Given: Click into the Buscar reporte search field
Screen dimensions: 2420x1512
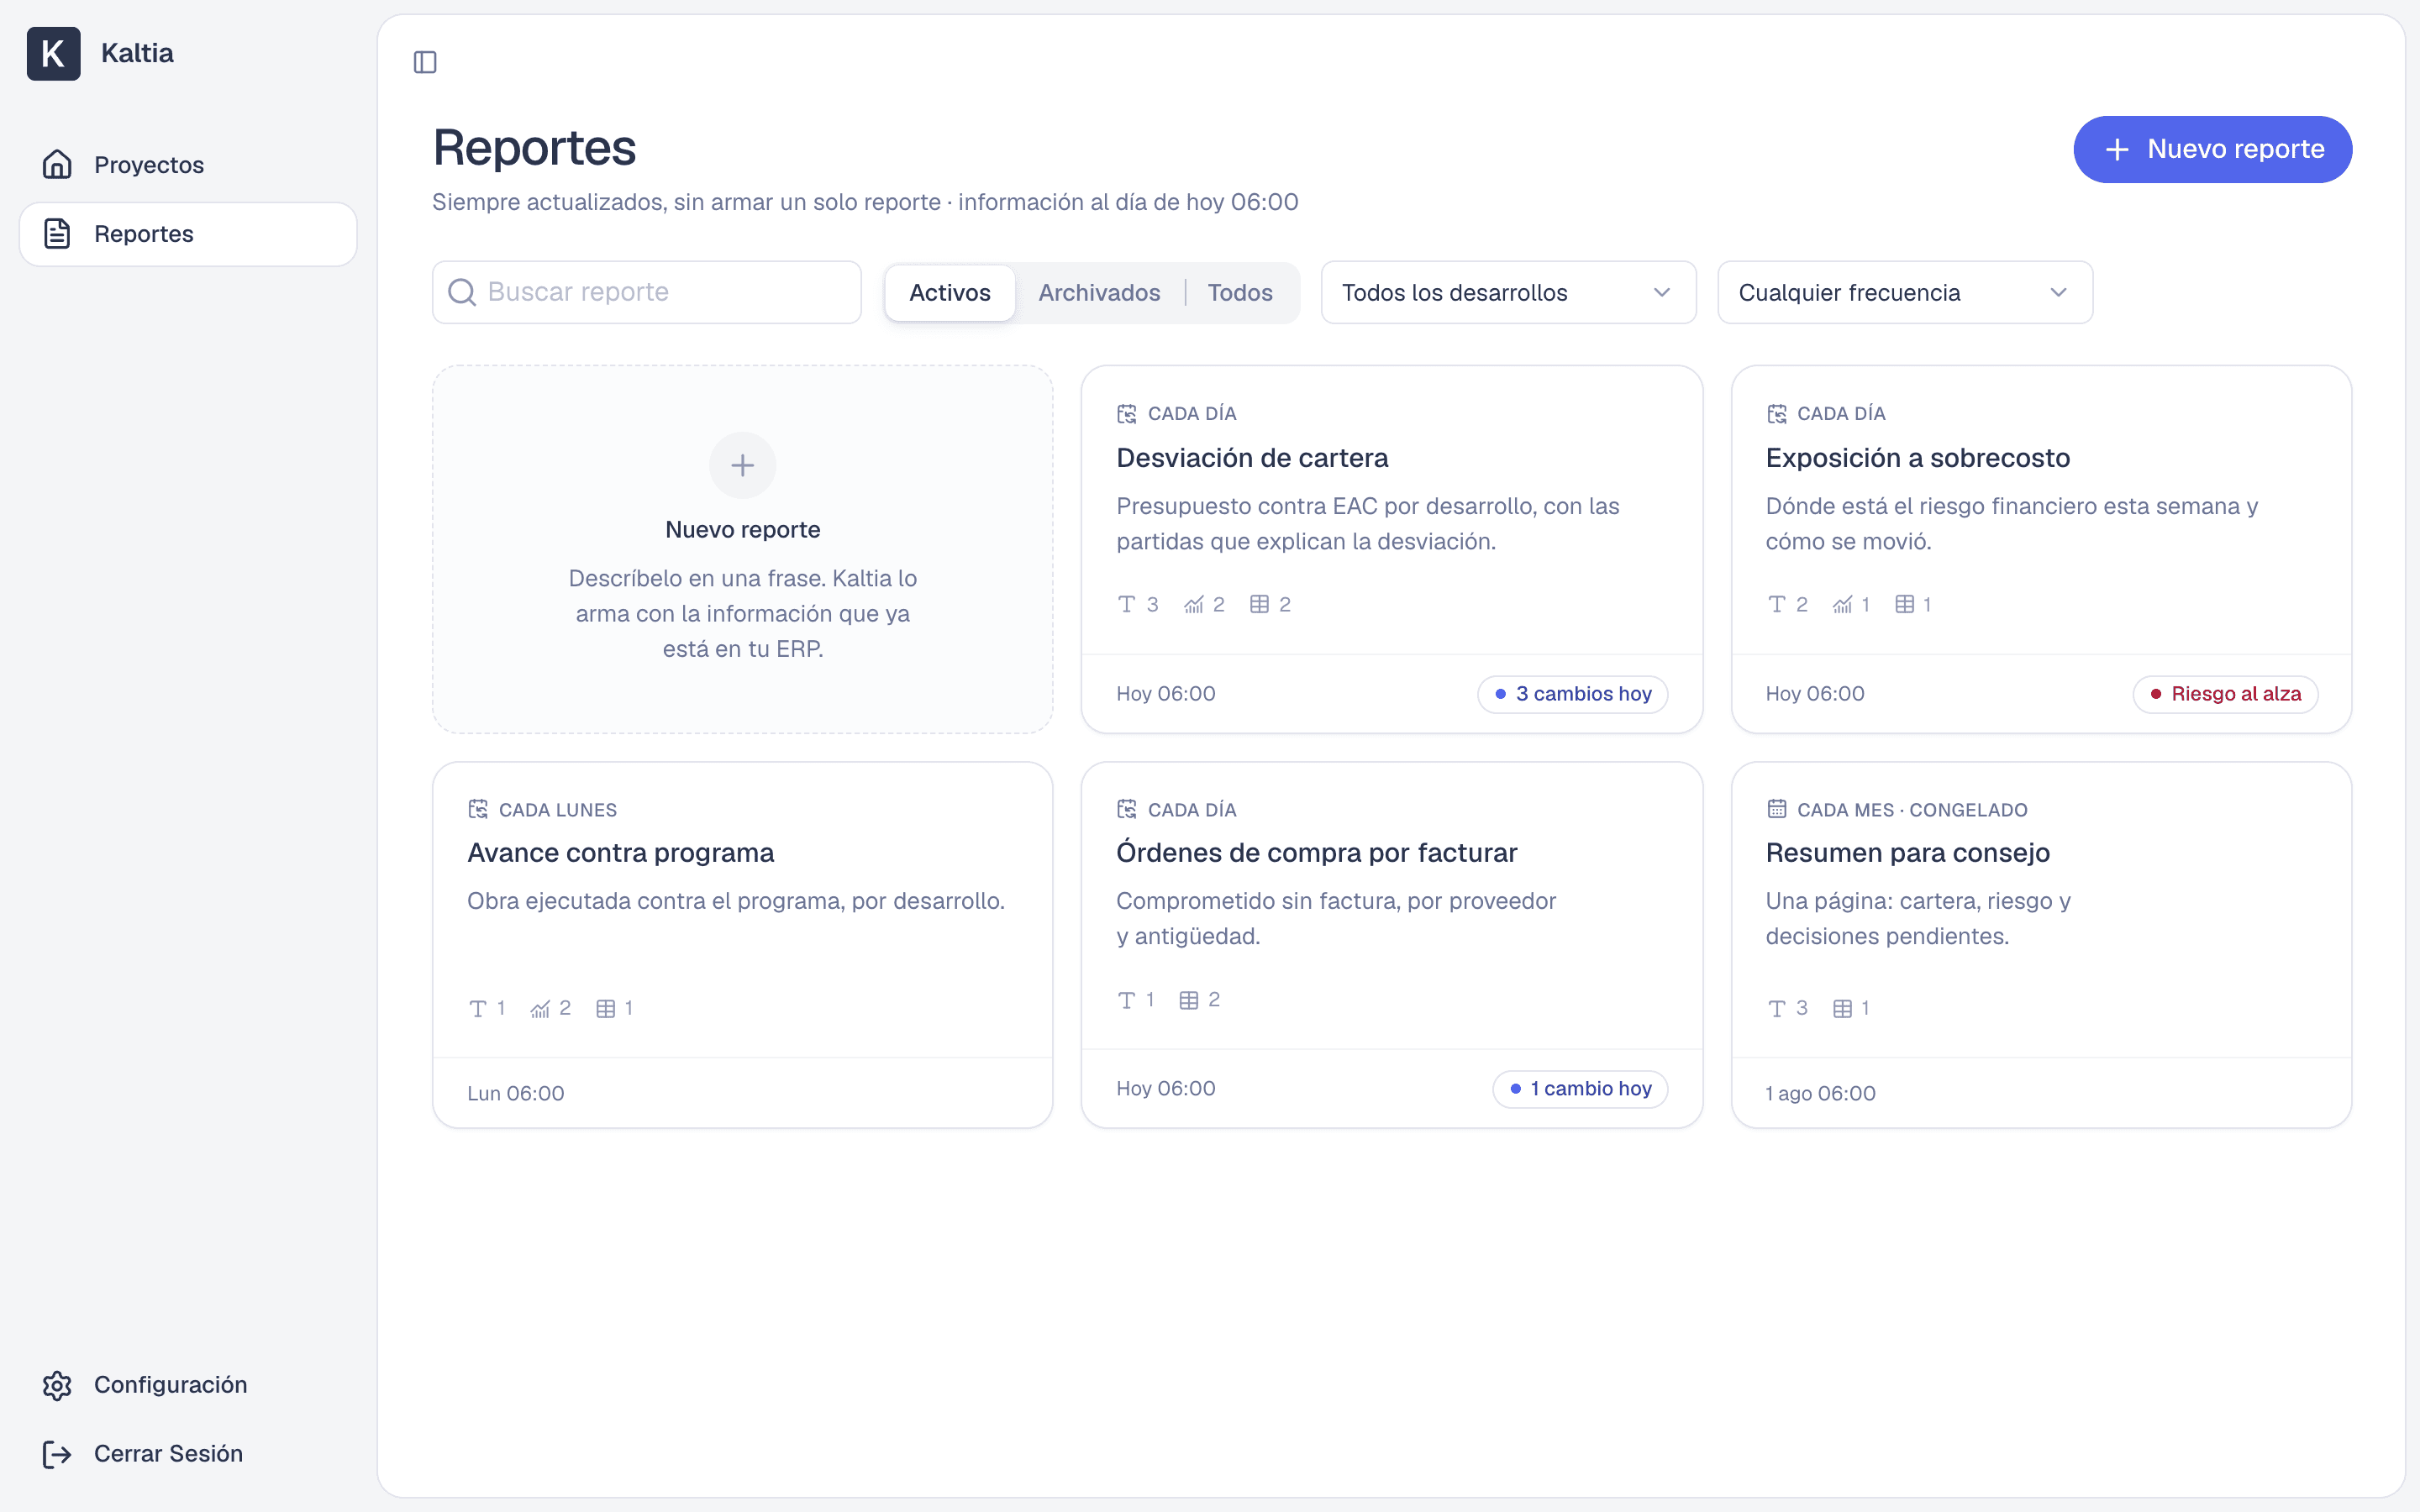Looking at the screenshot, I should coord(646,292).
